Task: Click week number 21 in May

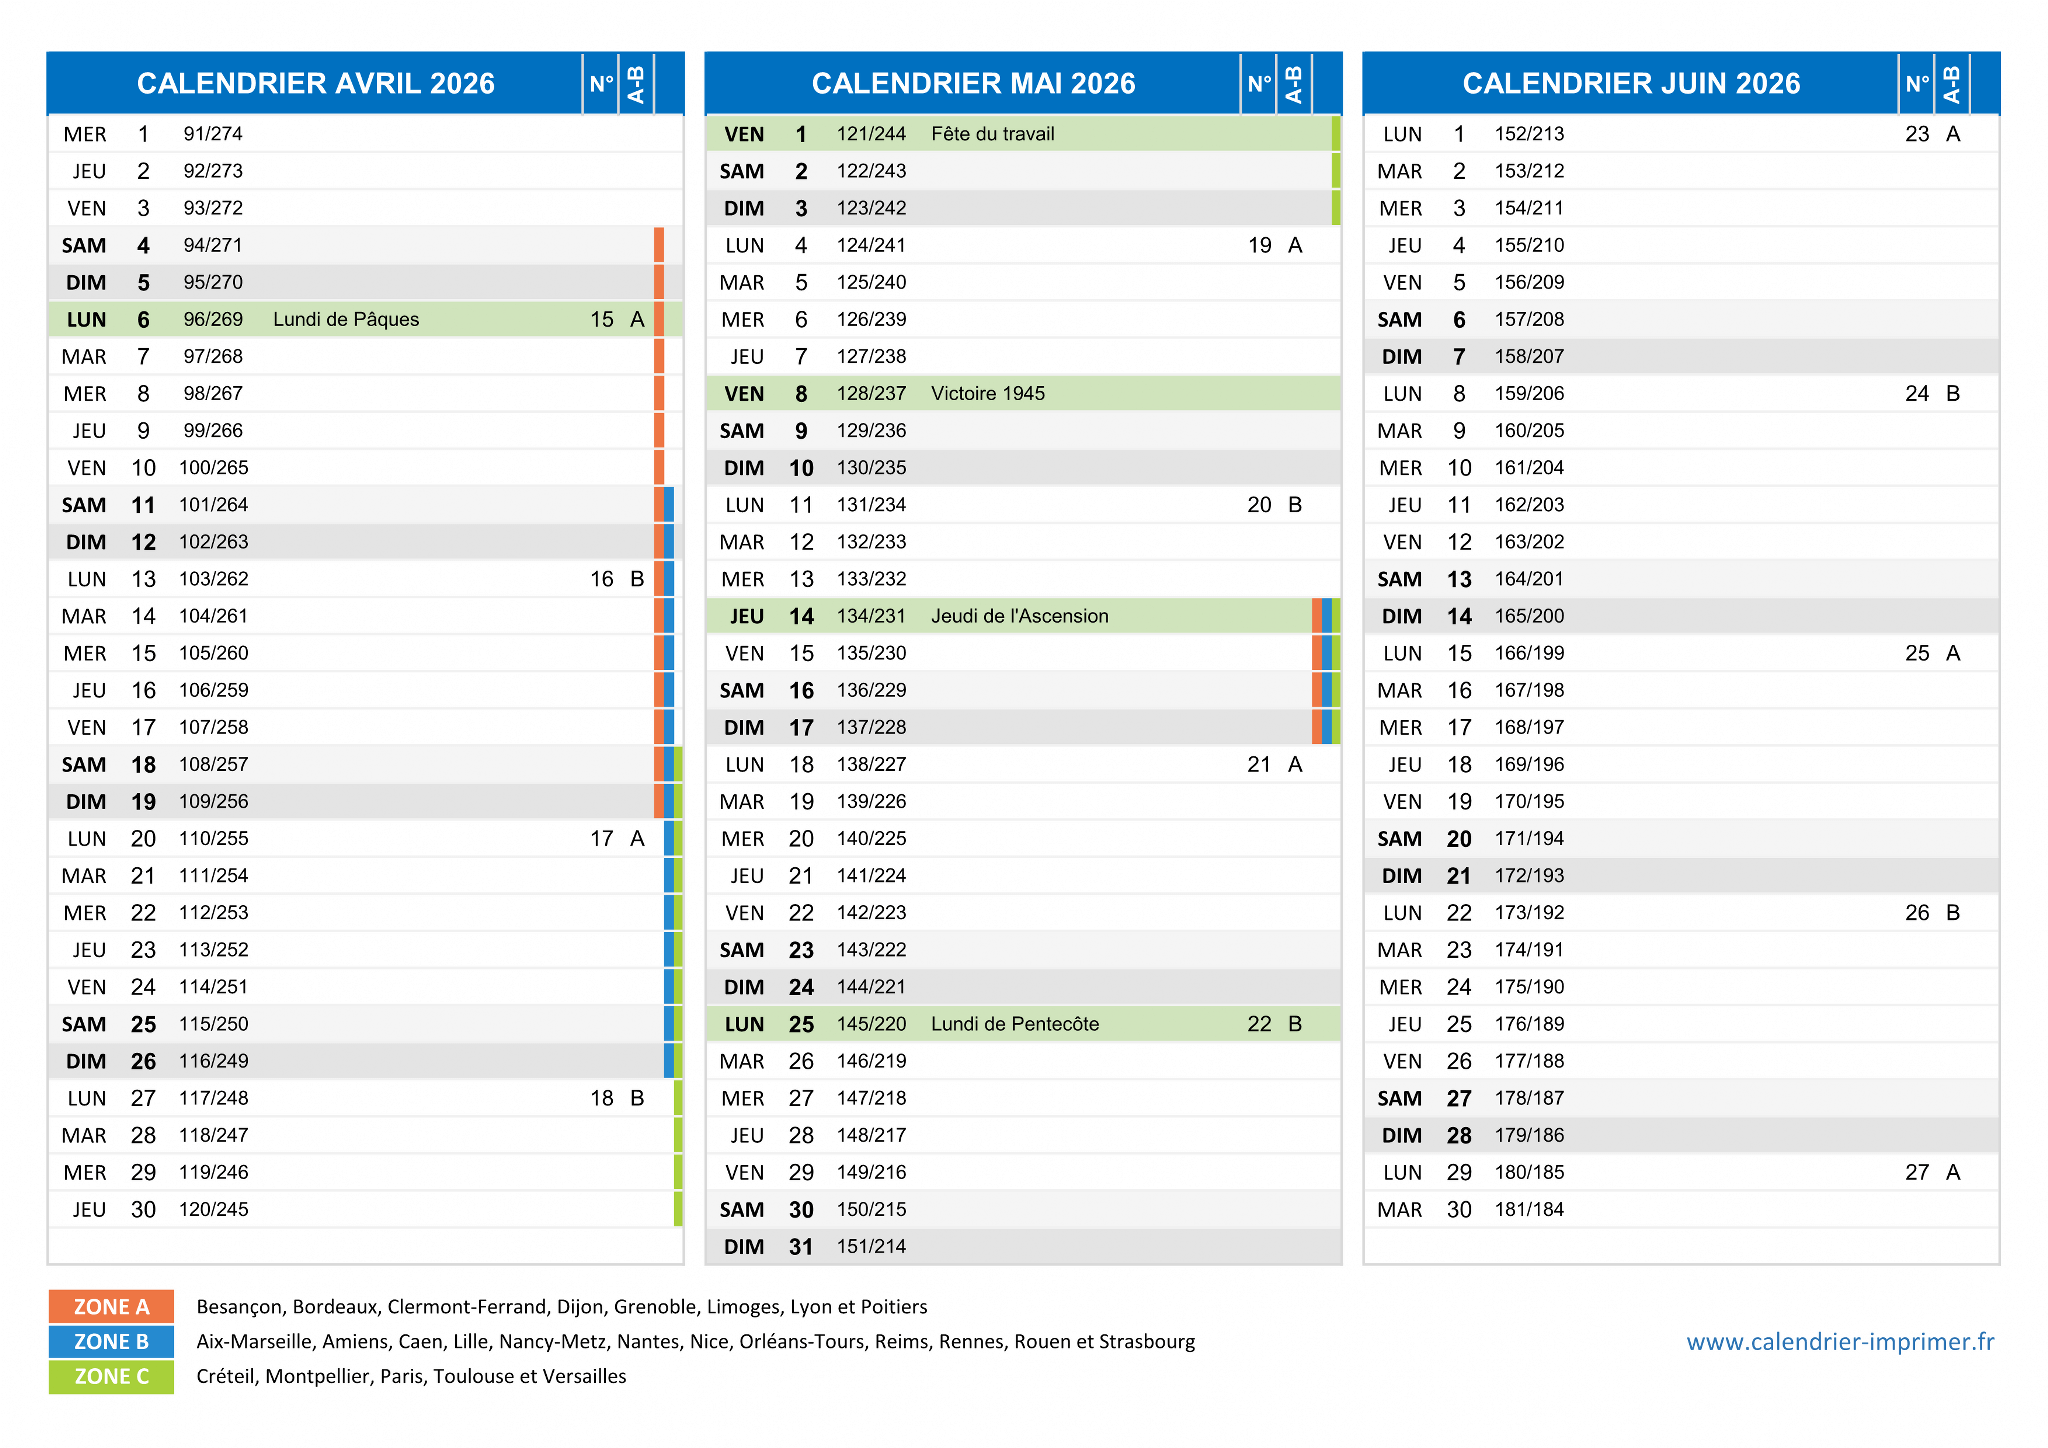Action: (x=1259, y=764)
